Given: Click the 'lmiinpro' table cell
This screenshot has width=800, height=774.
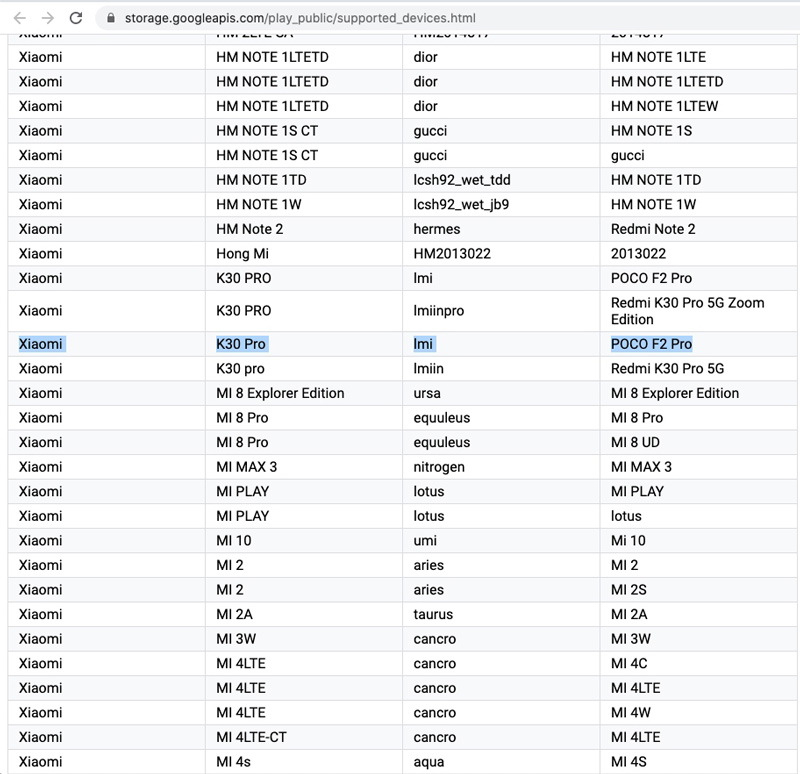Looking at the screenshot, I should tap(441, 311).
